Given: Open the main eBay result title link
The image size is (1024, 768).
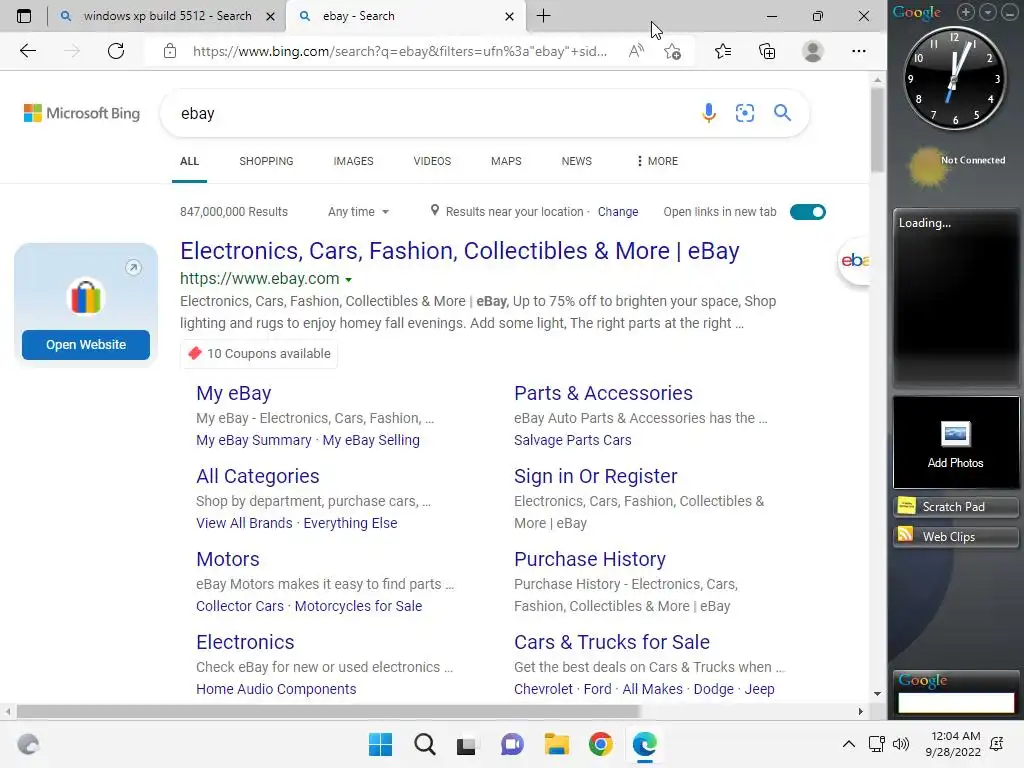Looking at the screenshot, I should 460,251.
